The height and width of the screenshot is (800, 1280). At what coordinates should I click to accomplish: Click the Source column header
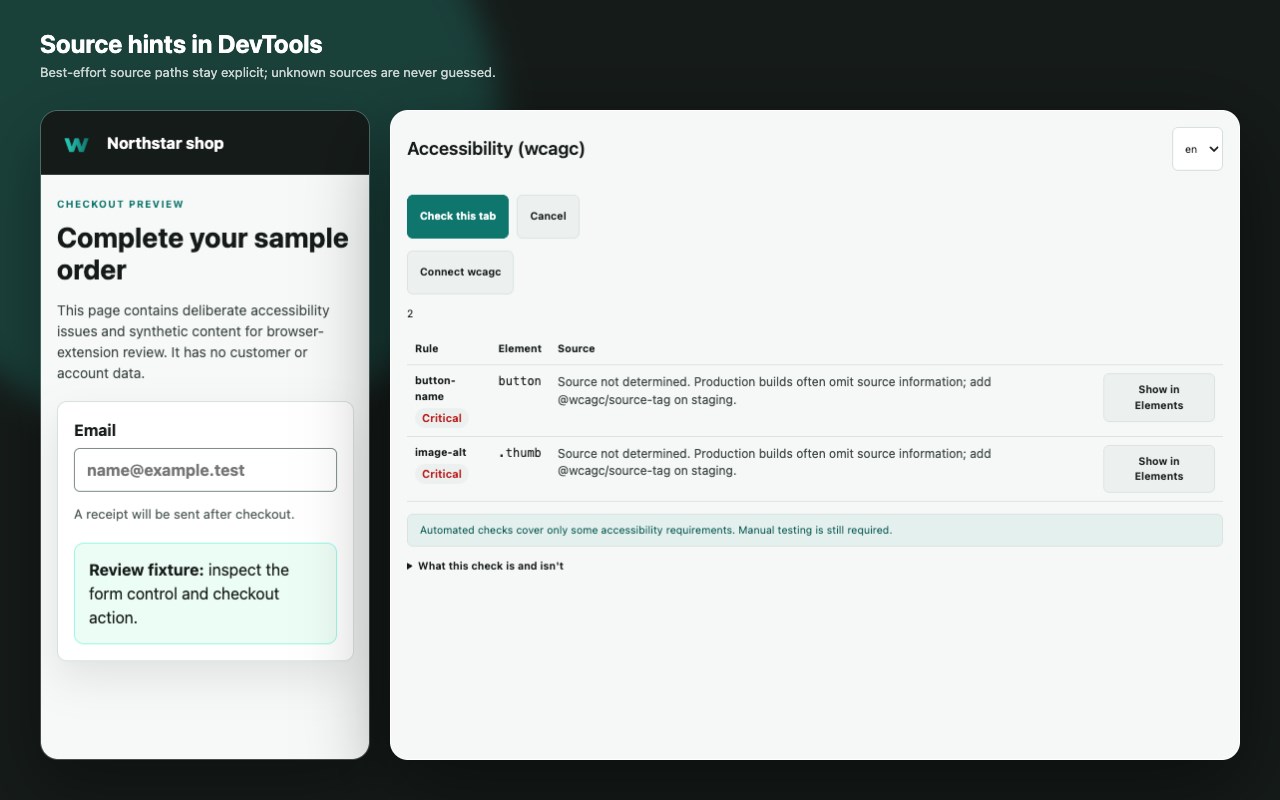[x=576, y=349]
